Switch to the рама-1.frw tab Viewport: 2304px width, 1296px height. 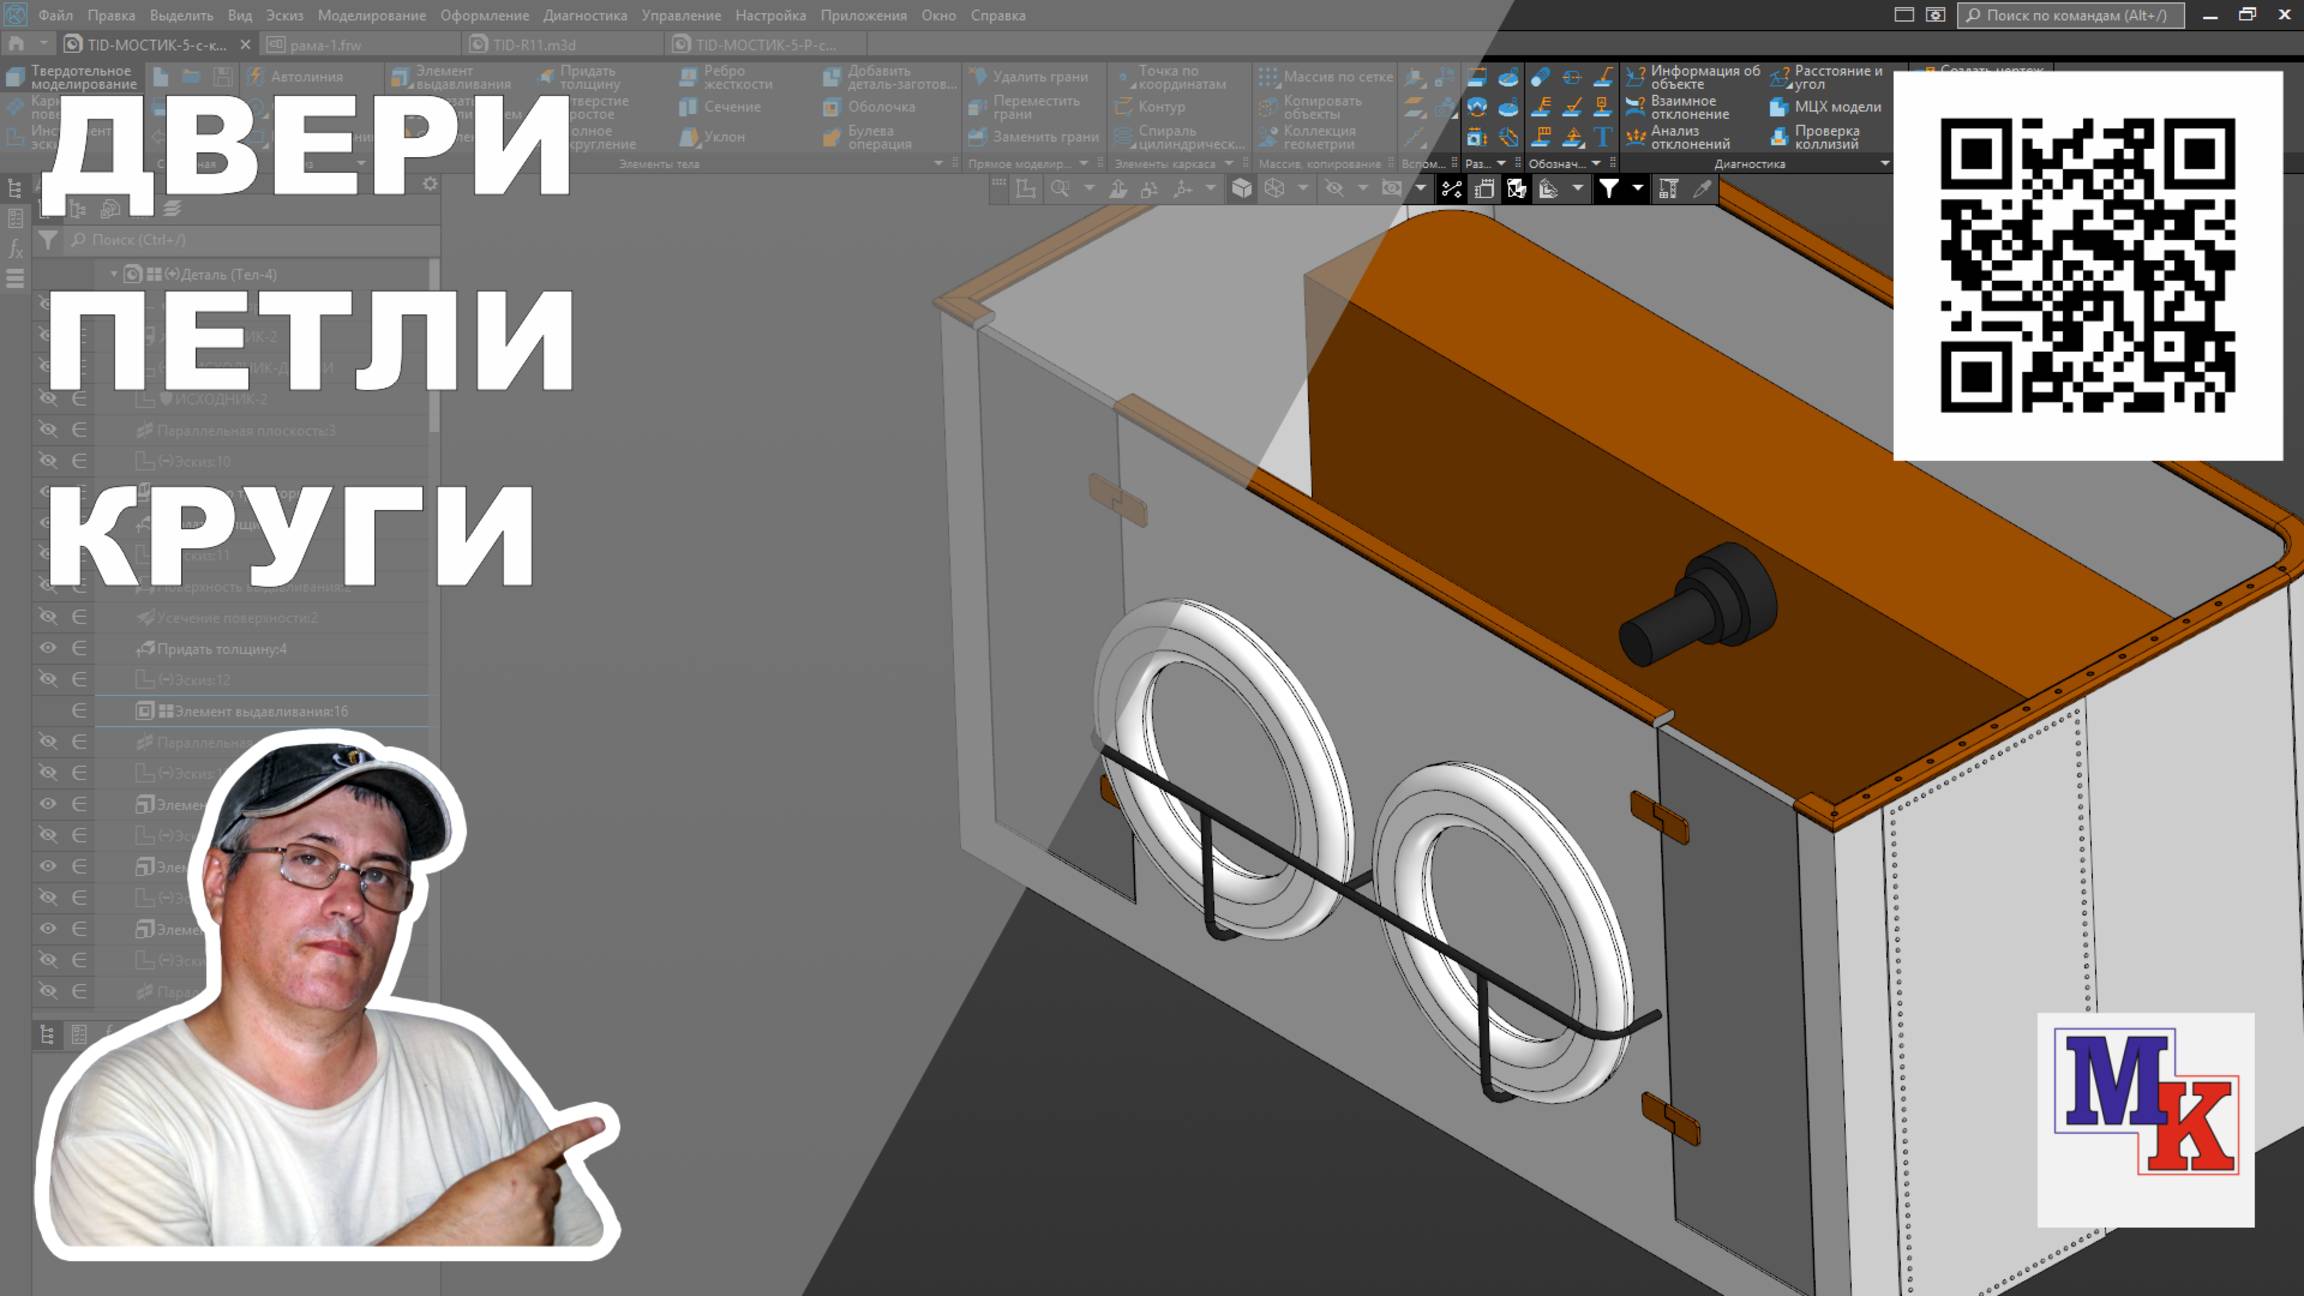click(325, 45)
